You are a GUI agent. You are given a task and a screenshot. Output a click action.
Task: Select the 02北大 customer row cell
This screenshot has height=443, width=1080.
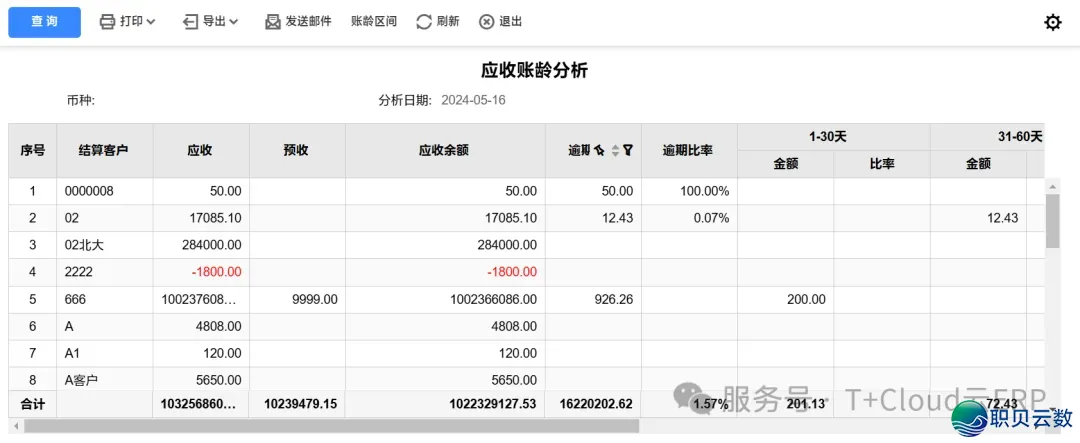pos(104,245)
